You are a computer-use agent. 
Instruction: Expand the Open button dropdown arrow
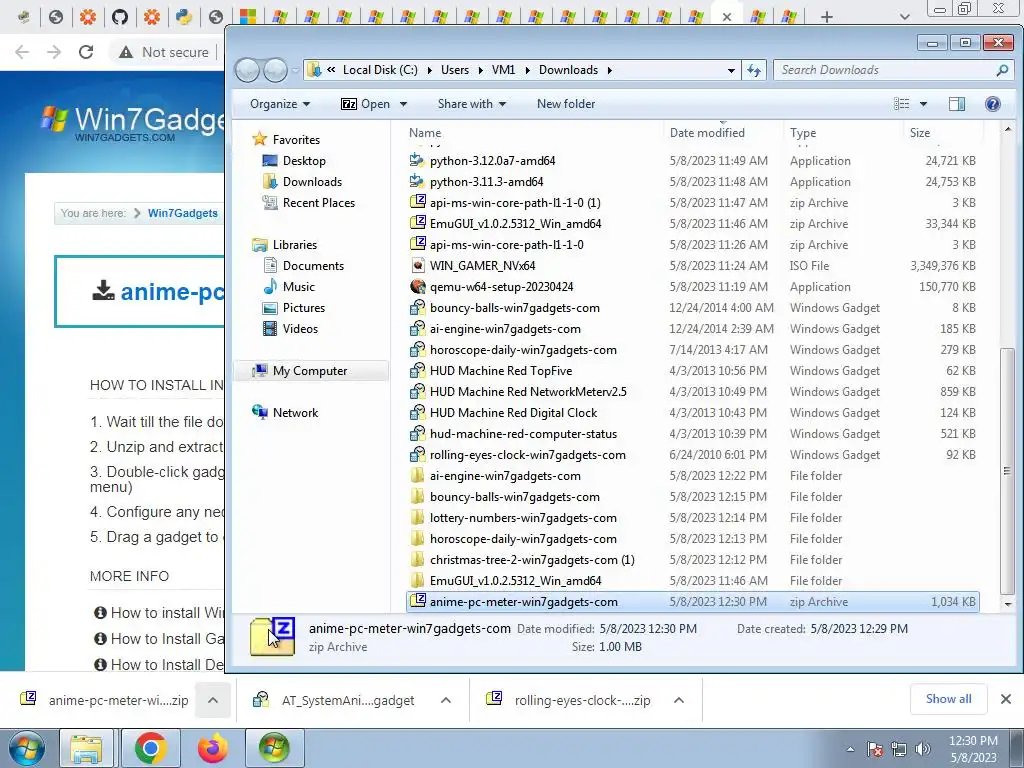[404, 104]
